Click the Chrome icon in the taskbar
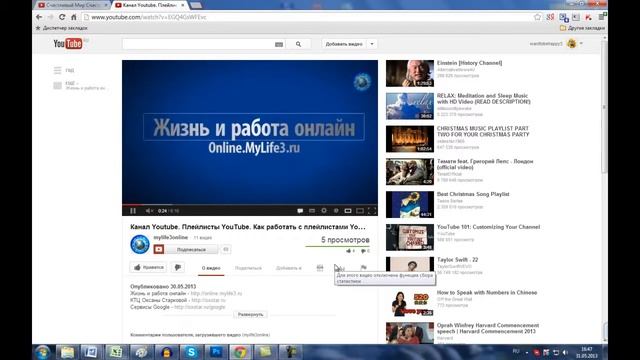This screenshot has width=640, height=360. 240,352
